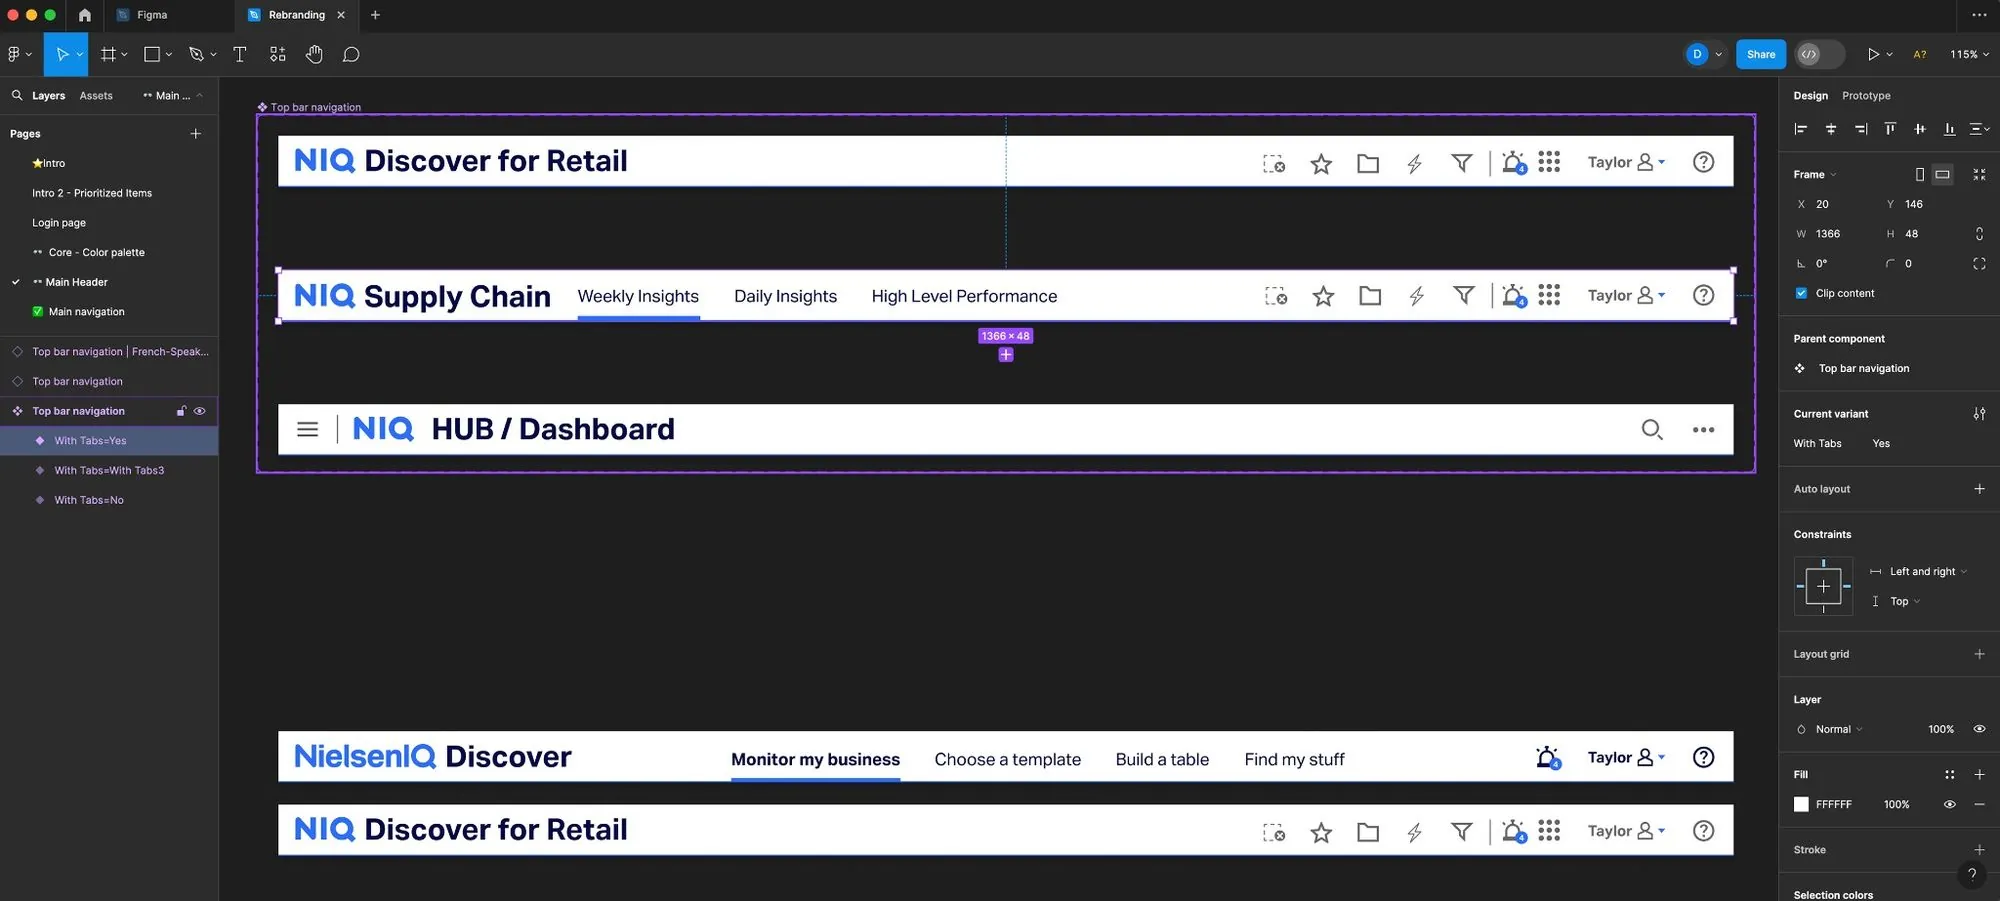This screenshot has height=901, width=2000.
Task: Align right icon in Design panel
Action: [x=1860, y=128]
